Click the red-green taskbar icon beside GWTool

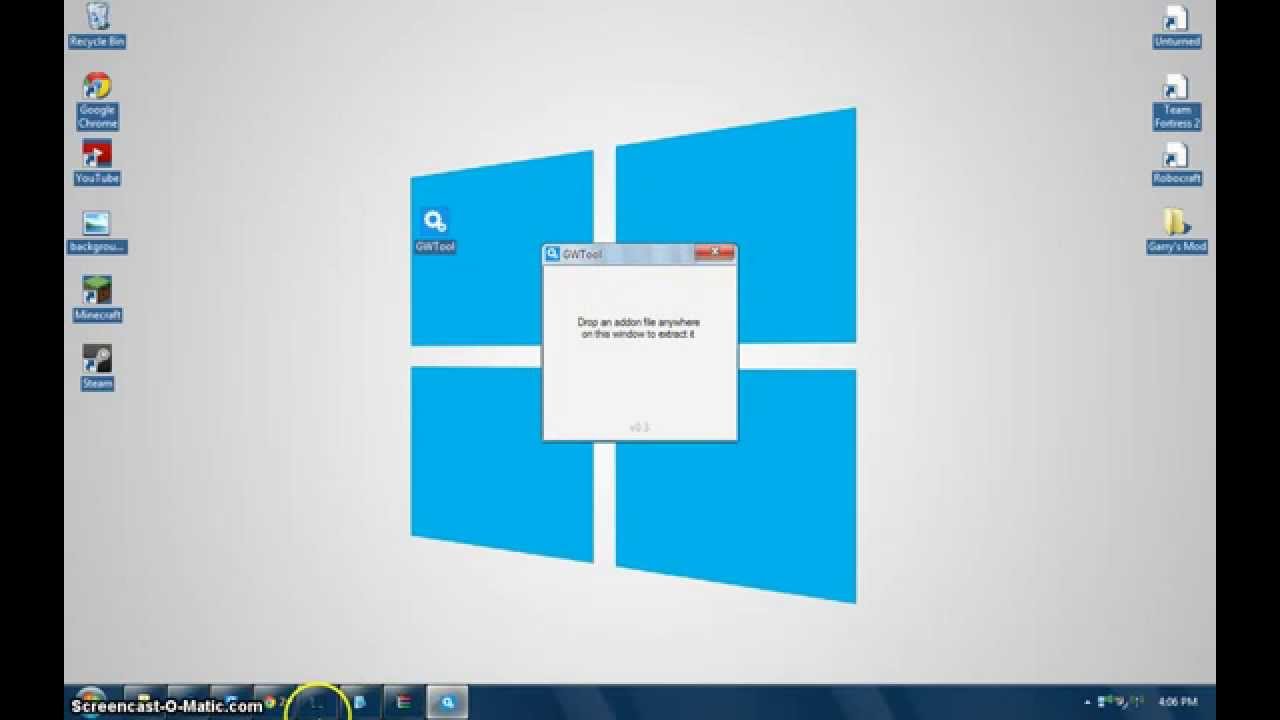(404, 702)
